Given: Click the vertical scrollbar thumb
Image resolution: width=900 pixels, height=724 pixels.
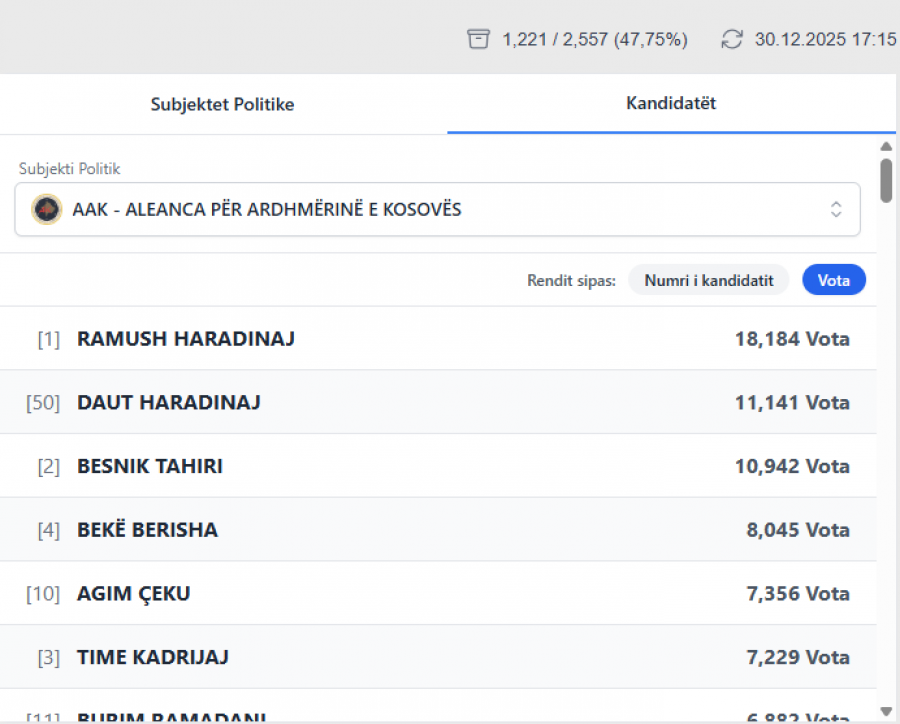Looking at the screenshot, I should point(886,181).
